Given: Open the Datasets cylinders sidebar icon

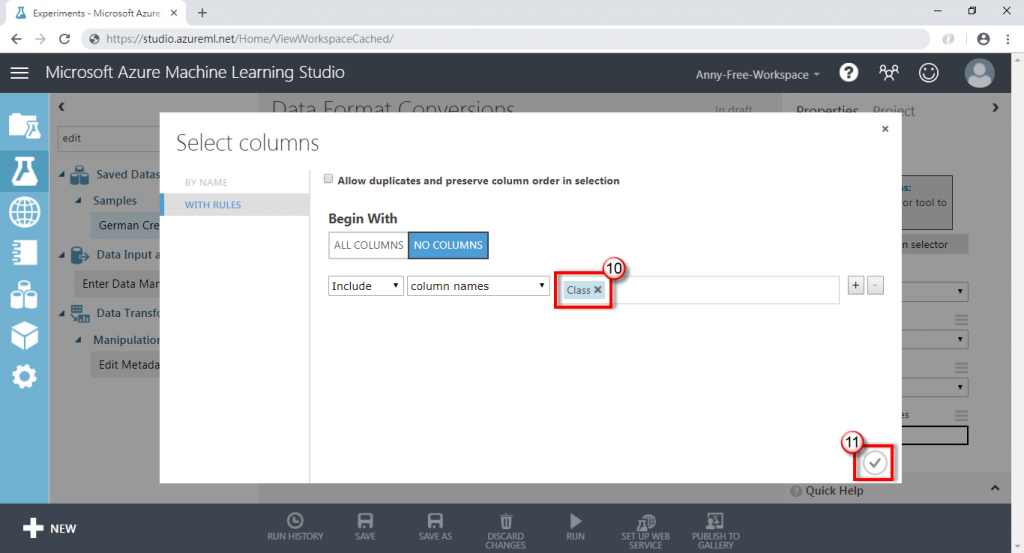Looking at the screenshot, I should point(24,294).
